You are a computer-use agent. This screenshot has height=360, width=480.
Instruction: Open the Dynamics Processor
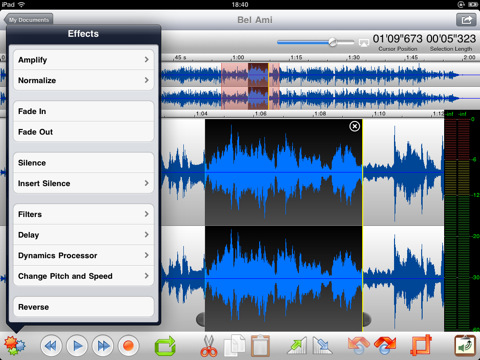(83, 256)
